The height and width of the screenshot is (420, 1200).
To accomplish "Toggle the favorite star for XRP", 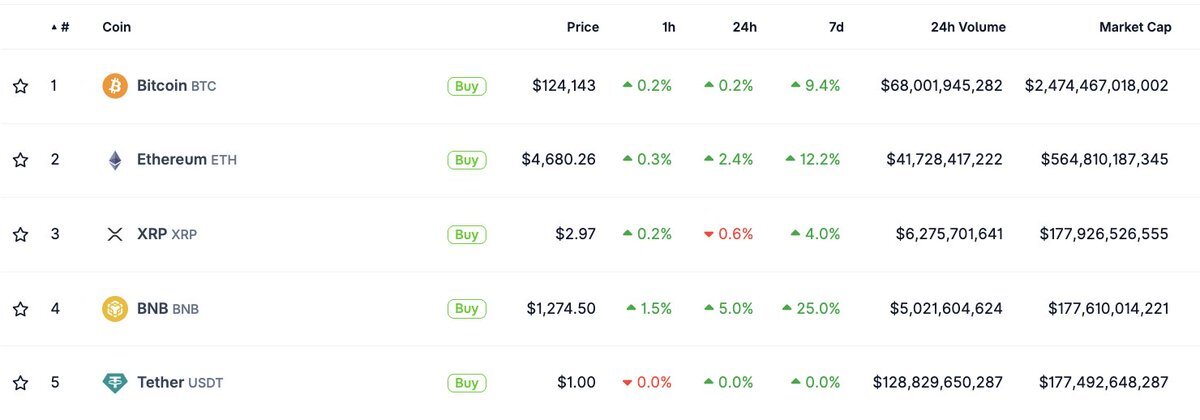I will [20, 234].
